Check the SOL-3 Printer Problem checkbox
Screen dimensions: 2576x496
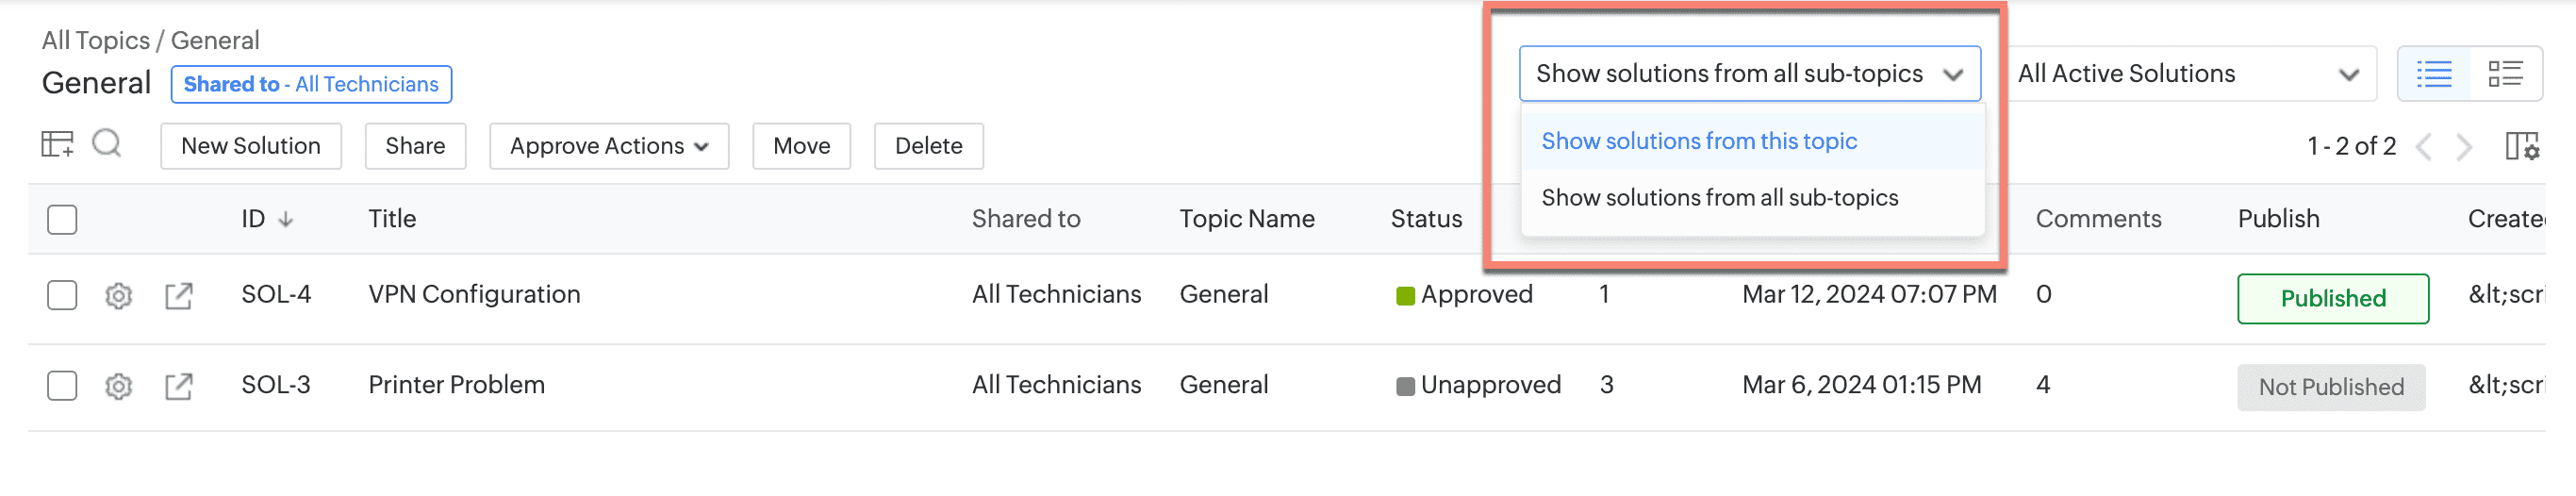tap(62, 386)
